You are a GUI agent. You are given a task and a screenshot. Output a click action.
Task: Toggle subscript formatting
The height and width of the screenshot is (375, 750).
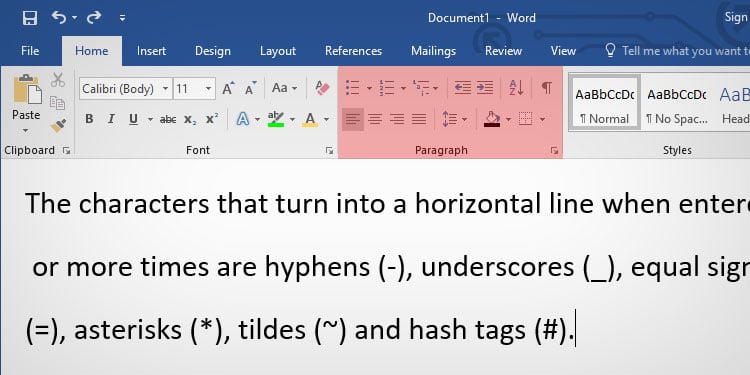point(190,119)
